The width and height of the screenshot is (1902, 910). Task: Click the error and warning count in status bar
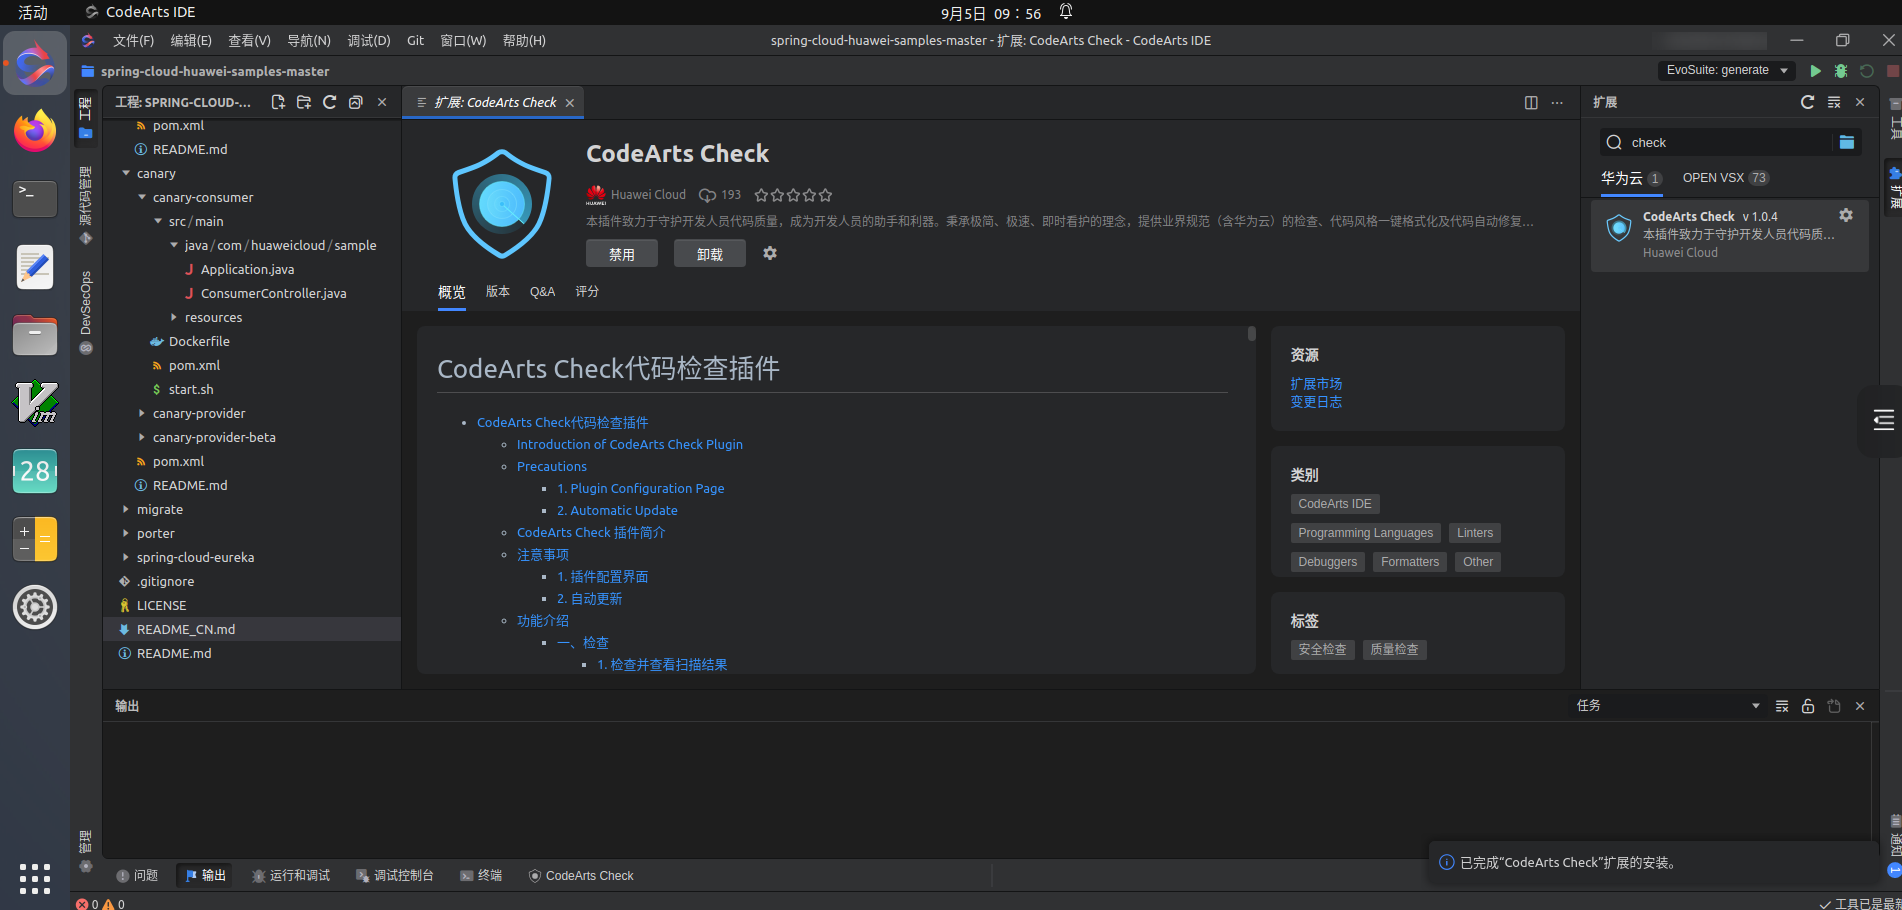tap(101, 904)
